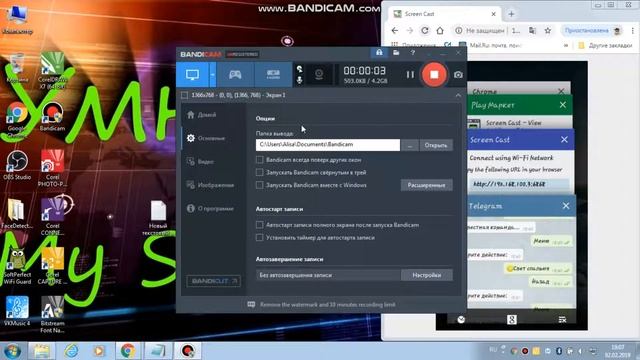Browse for output folder with the ... button
This screenshot has height=360, width=640.
coord(410,145)
